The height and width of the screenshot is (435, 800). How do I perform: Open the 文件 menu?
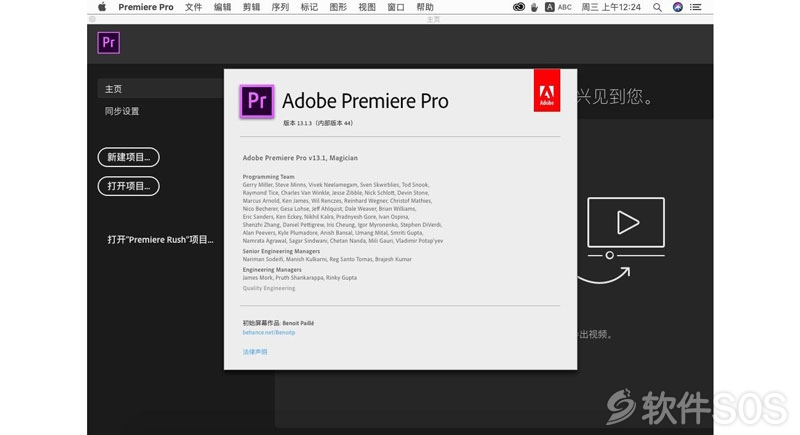193,7
